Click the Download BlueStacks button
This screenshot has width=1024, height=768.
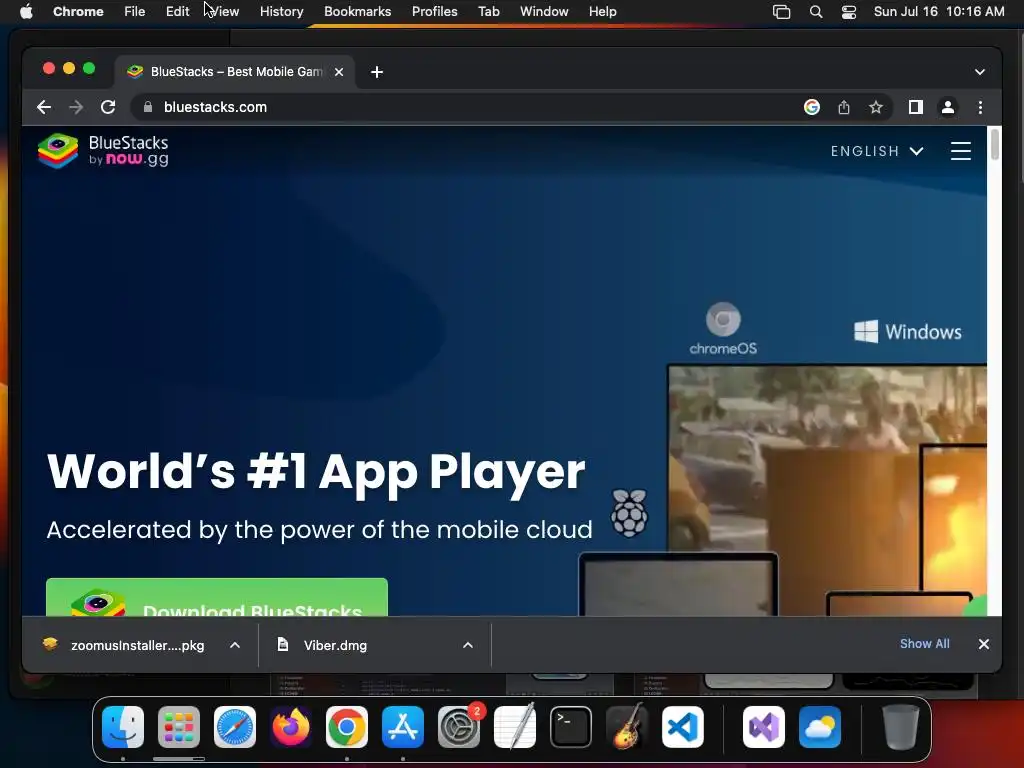click(x=217, y=598)
